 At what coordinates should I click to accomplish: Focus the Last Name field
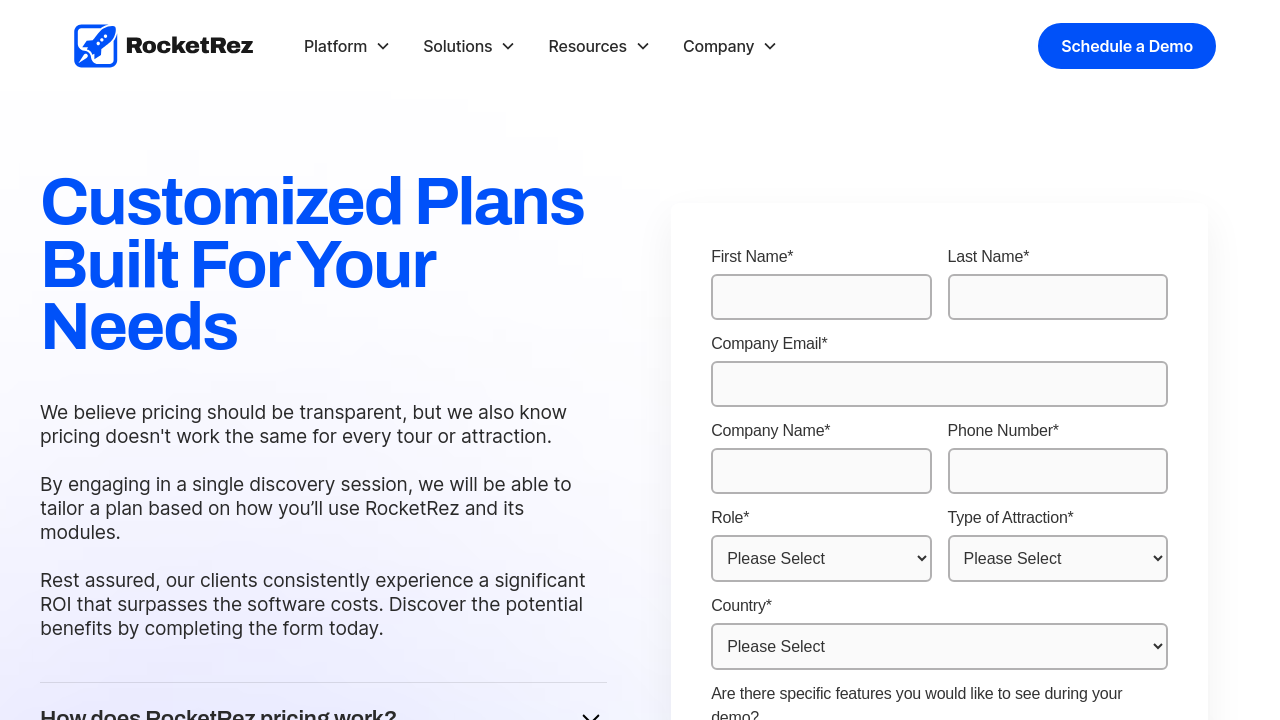(x=1057, y=297)
